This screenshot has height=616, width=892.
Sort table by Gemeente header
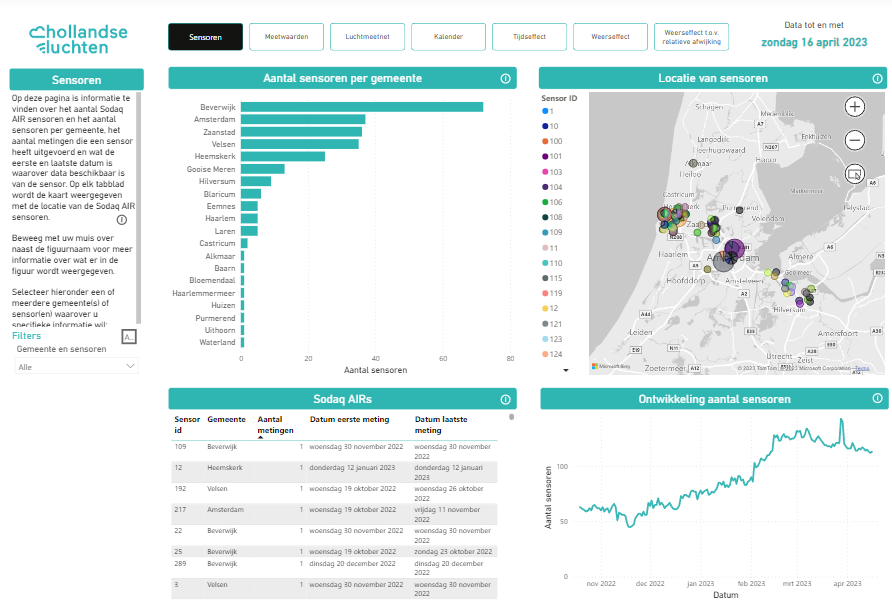click(x=226, y=419)
